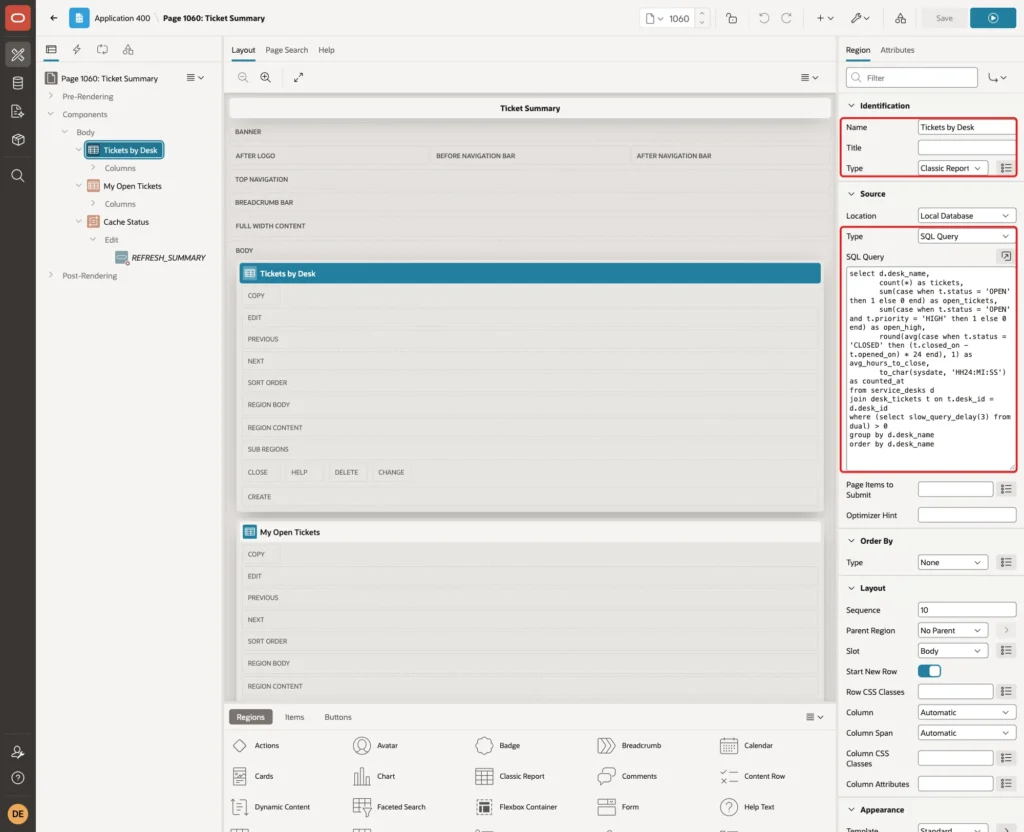Switch to the Page Search tab

click(286, 50)
